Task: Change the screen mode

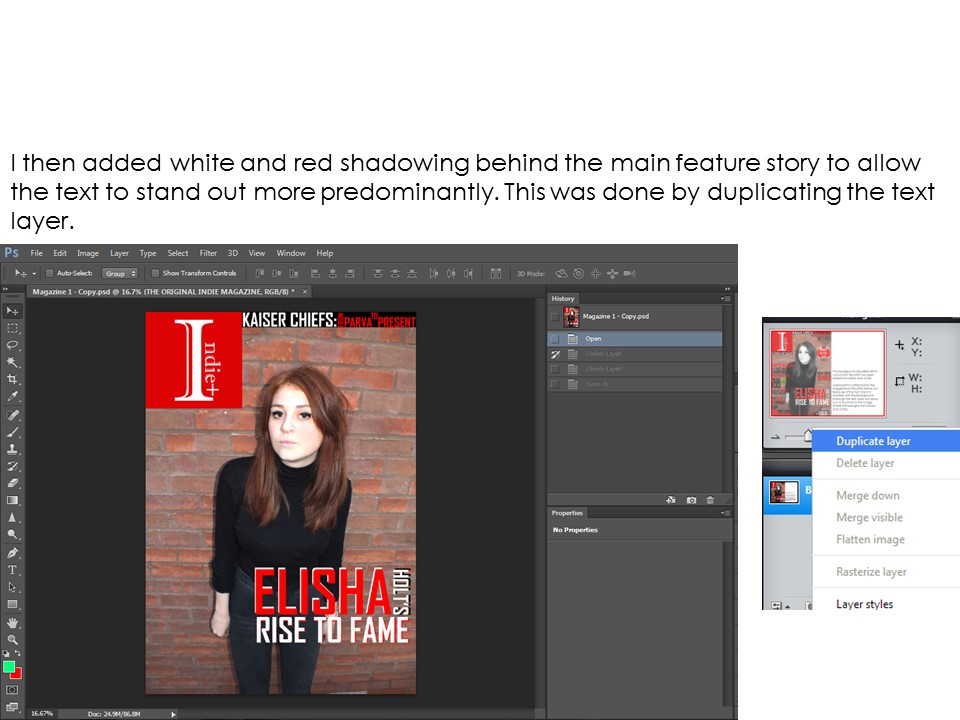Action: pos(12,707)
